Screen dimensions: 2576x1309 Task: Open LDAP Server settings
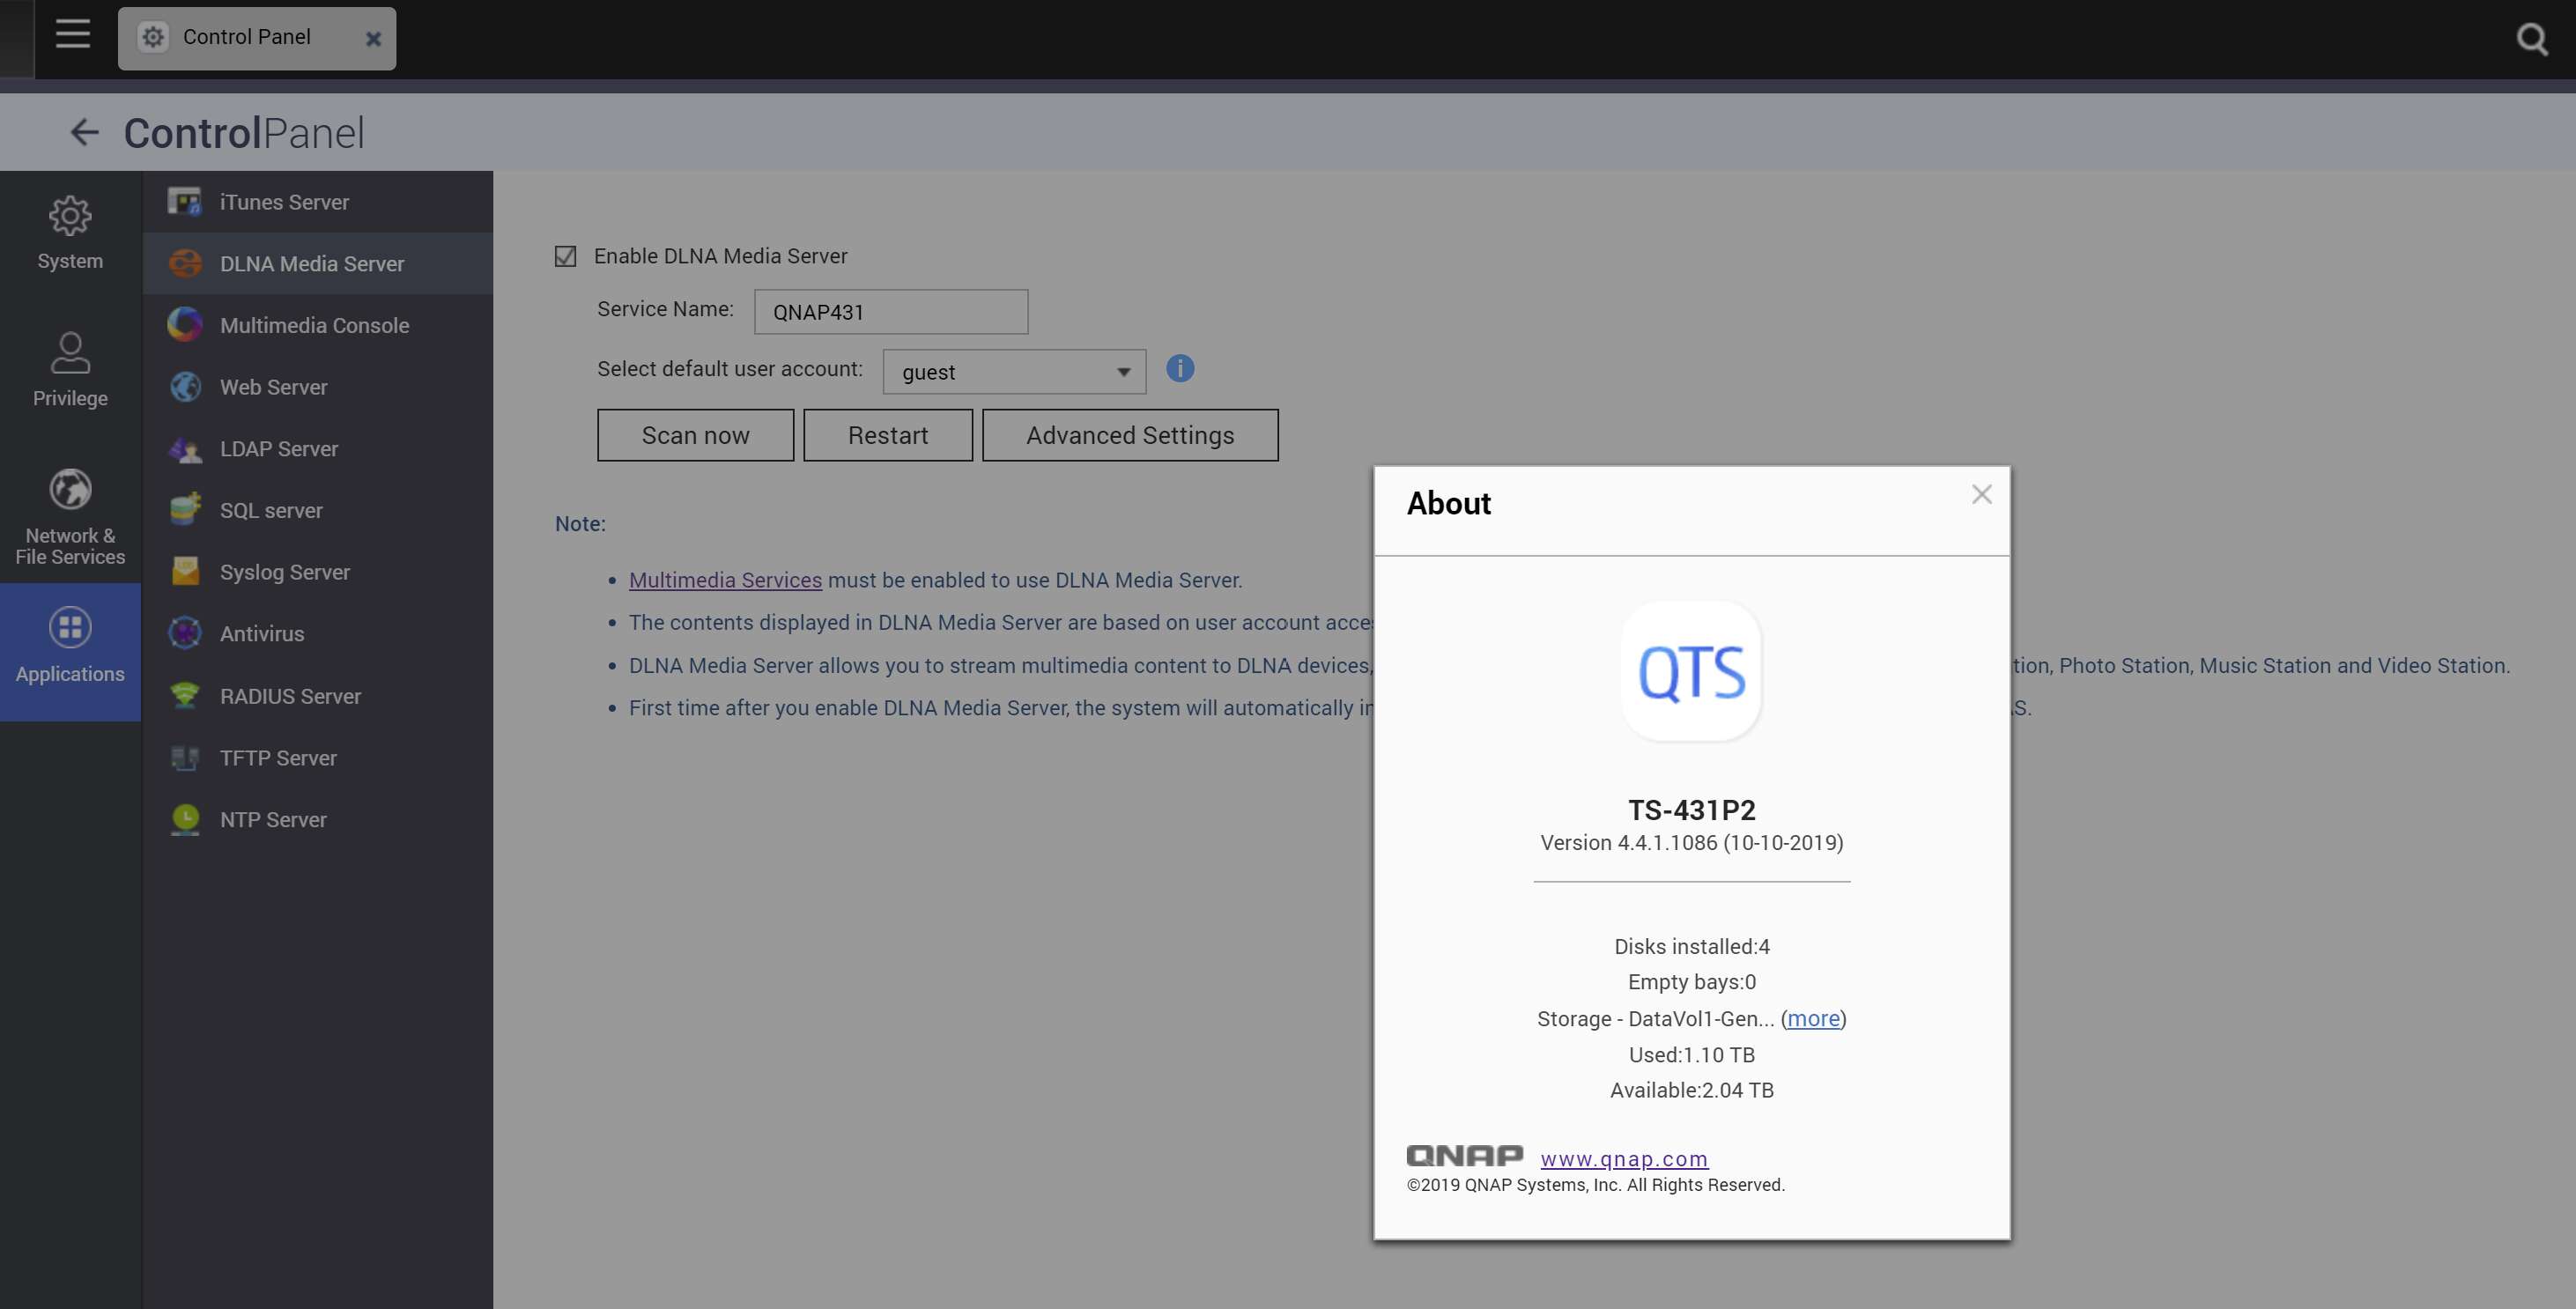(x=318, y=449)
